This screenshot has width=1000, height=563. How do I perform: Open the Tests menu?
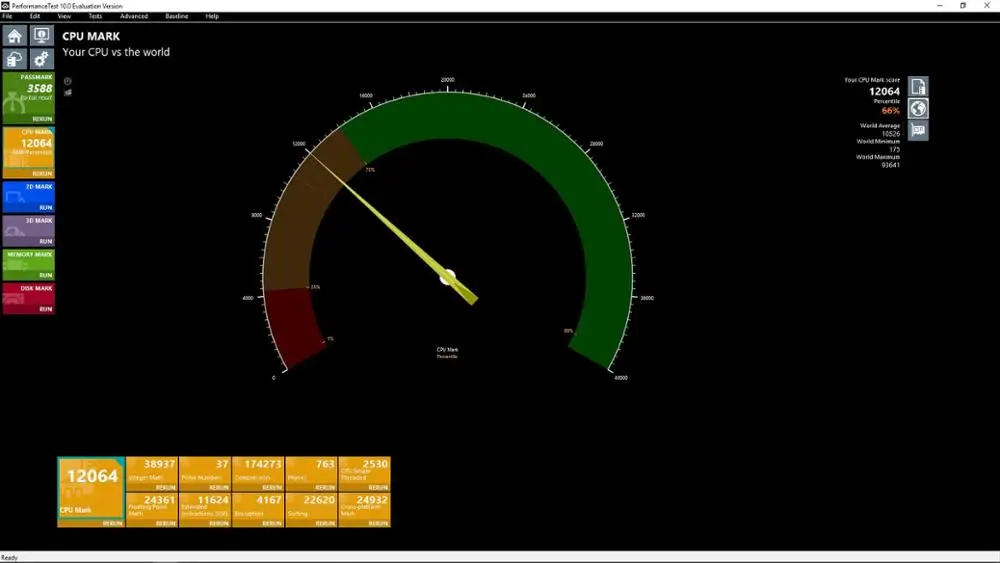(x=95, y=16)
